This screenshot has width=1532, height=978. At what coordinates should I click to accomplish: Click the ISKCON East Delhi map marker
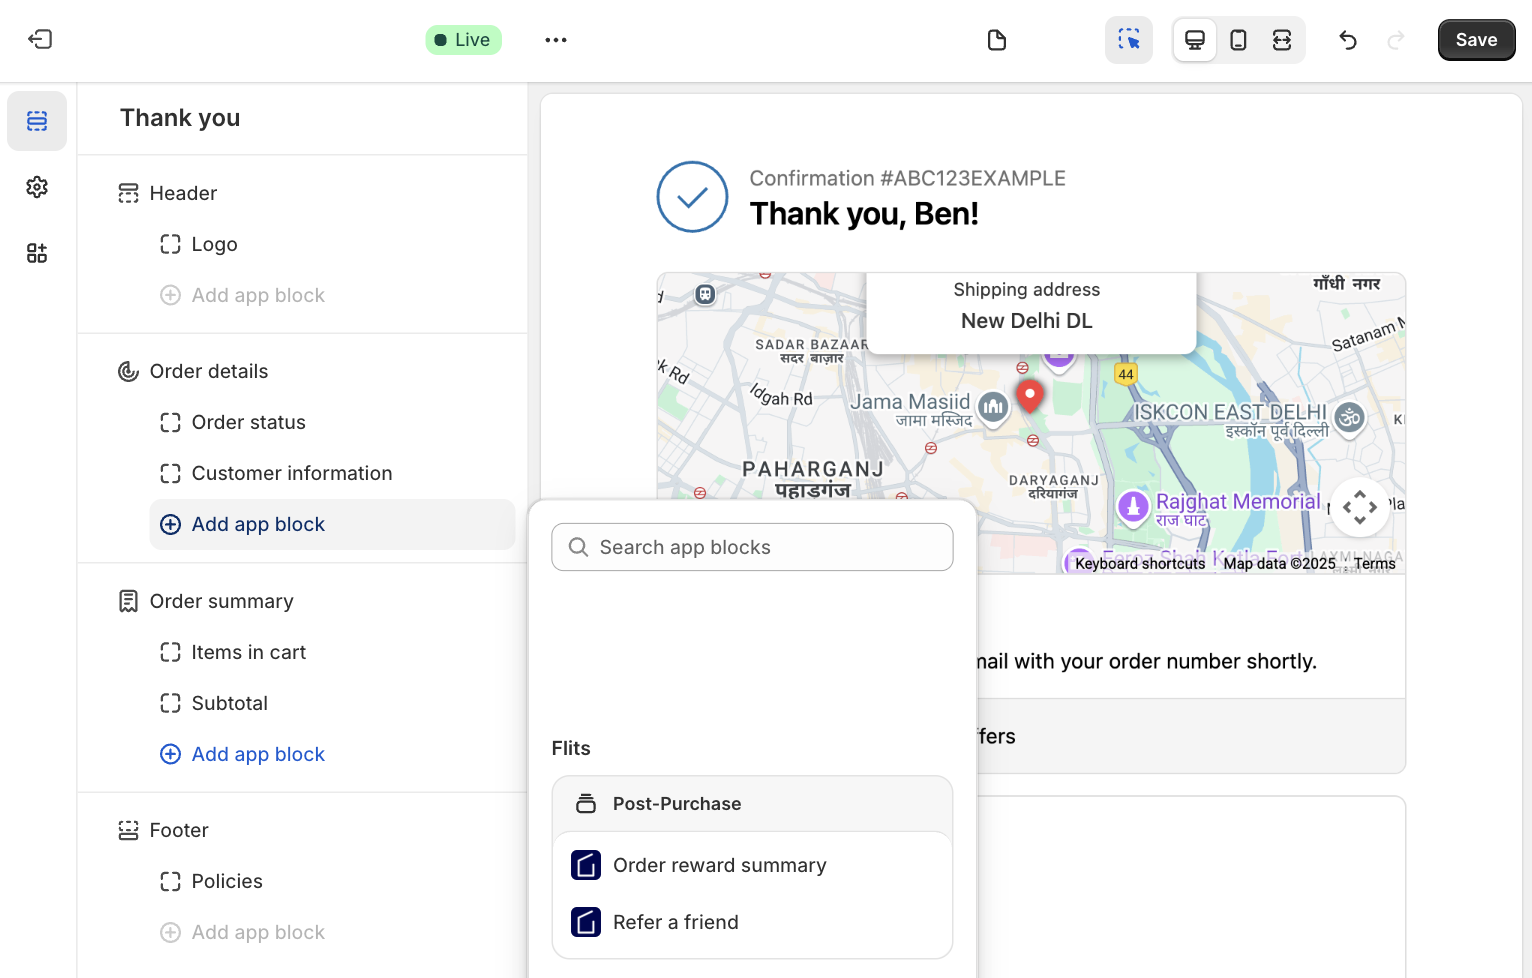tap(1350, 418)
